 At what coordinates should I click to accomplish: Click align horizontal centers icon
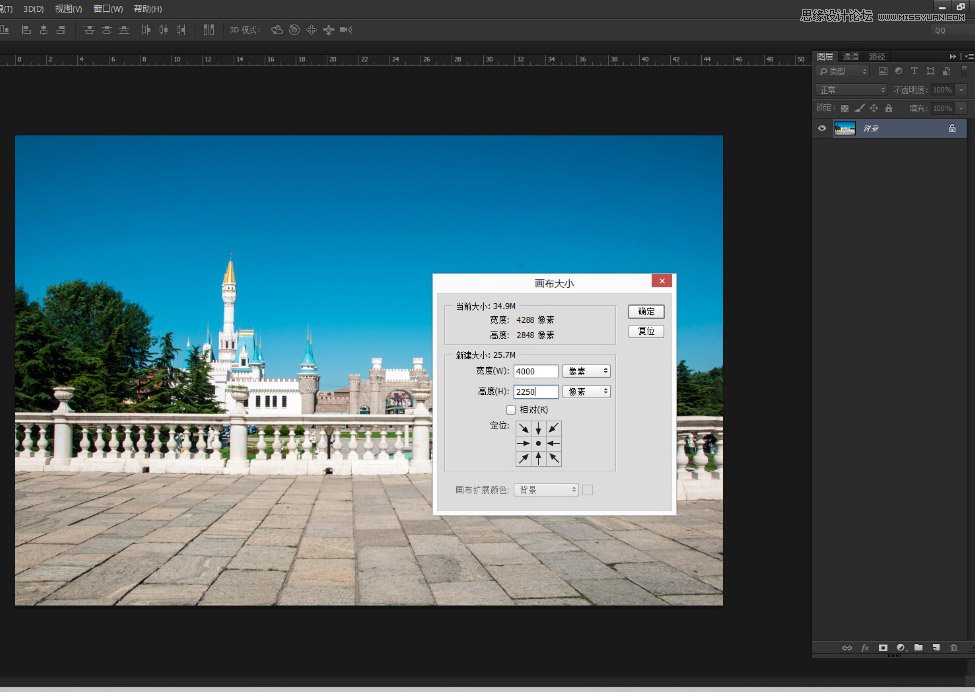[44, 29]
